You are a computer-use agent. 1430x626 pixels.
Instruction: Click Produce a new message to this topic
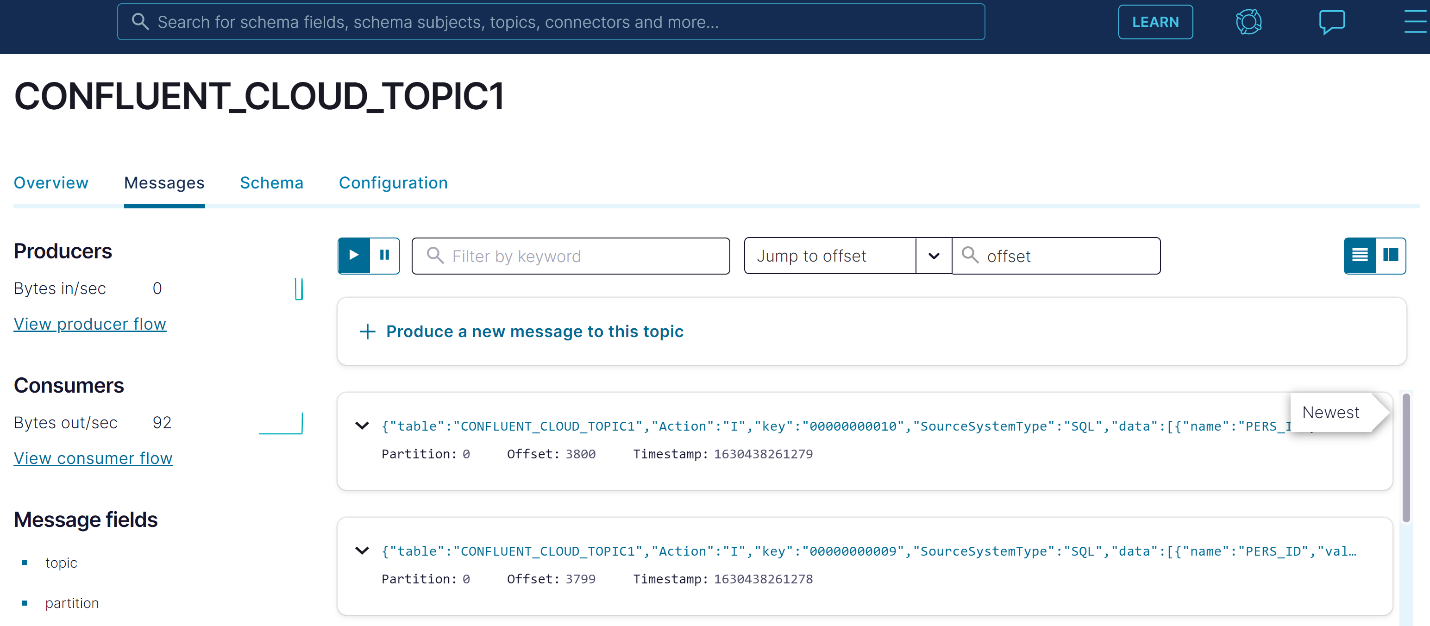pos(535,331)
